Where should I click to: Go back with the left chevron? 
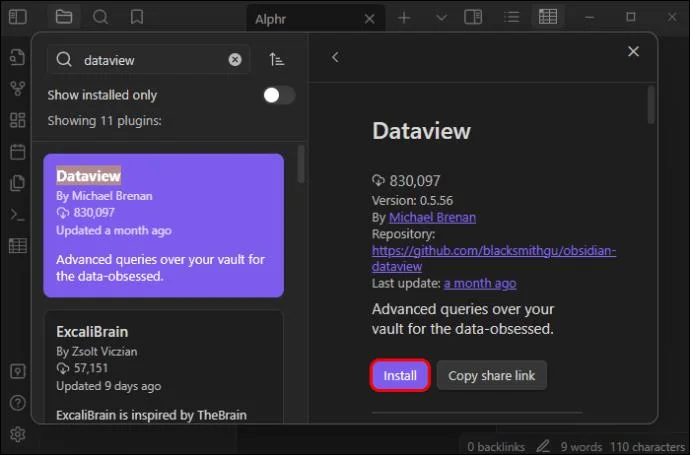pos(335,57)
